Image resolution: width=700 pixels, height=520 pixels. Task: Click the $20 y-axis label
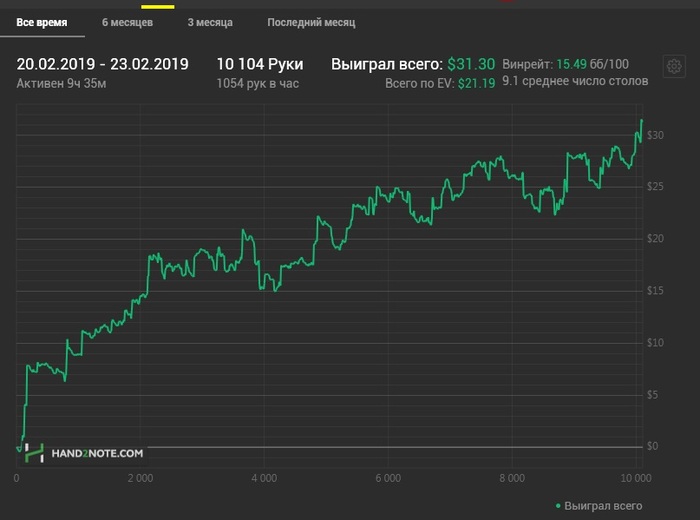[655, 239]
